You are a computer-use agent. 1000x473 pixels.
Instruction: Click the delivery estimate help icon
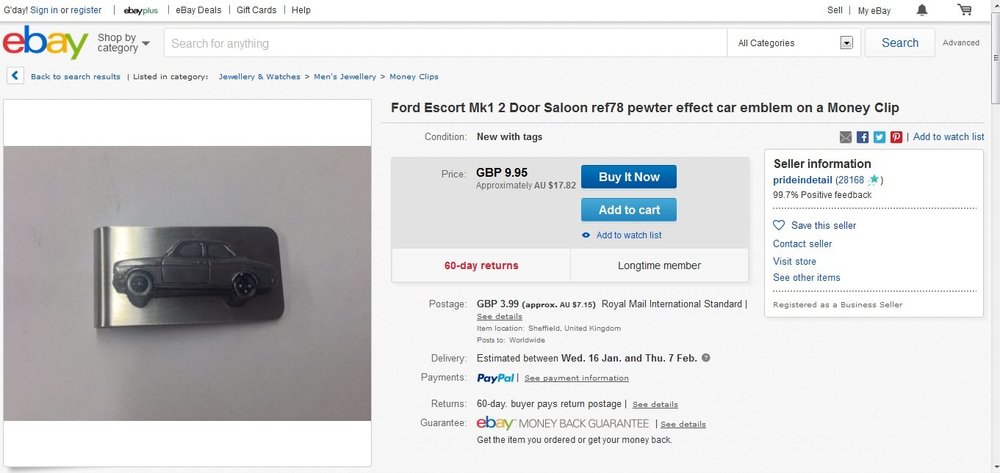706,358
